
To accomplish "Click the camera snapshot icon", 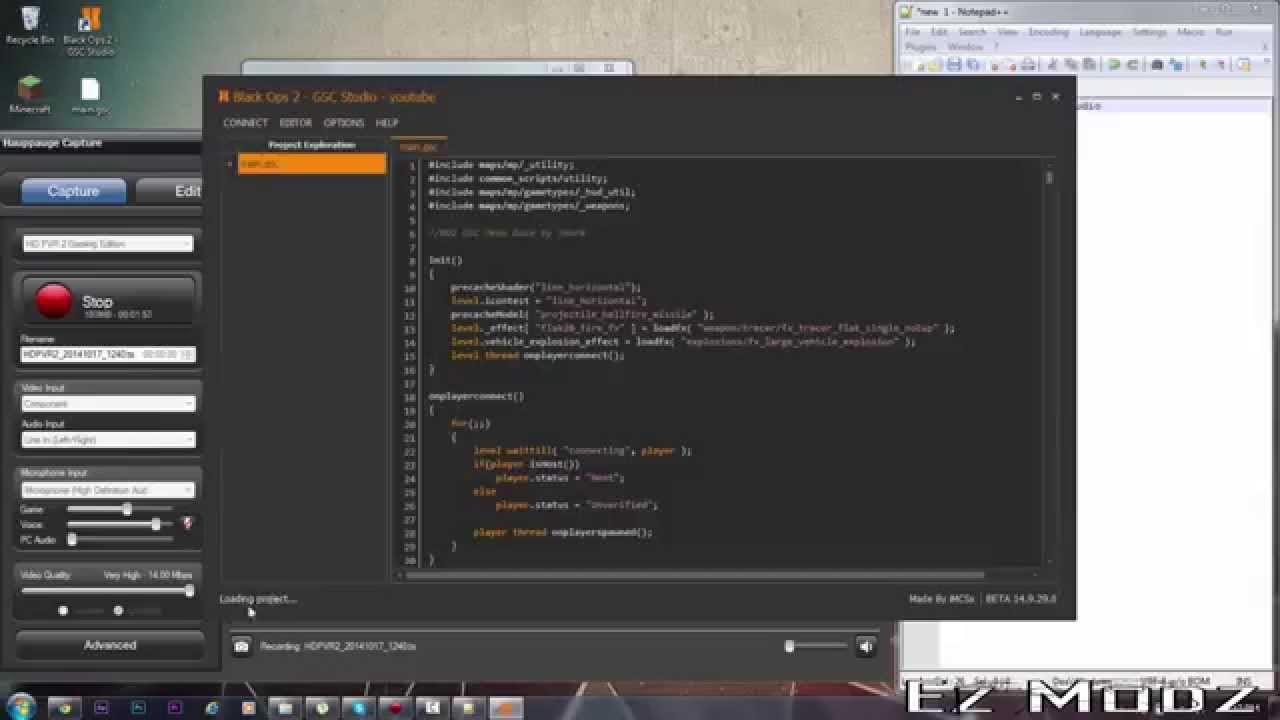I will (241, 646).
